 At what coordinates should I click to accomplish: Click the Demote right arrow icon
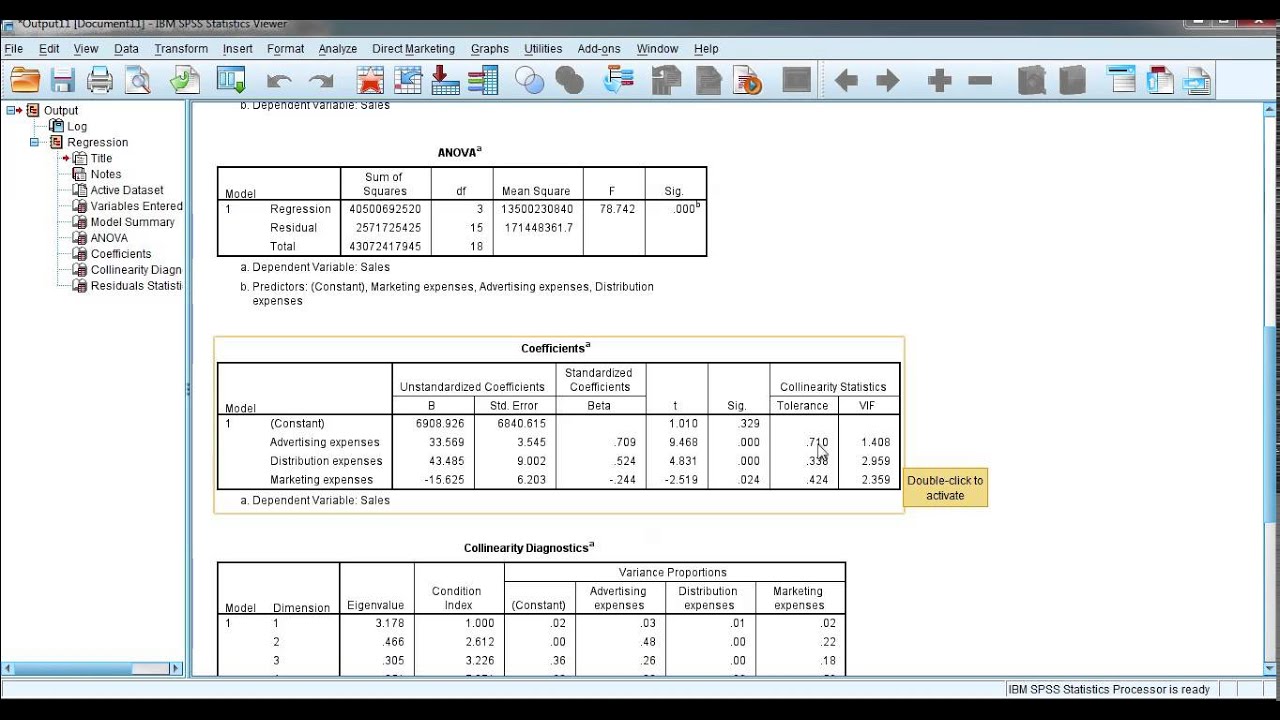pyautogui.click(x=888, y=82)
